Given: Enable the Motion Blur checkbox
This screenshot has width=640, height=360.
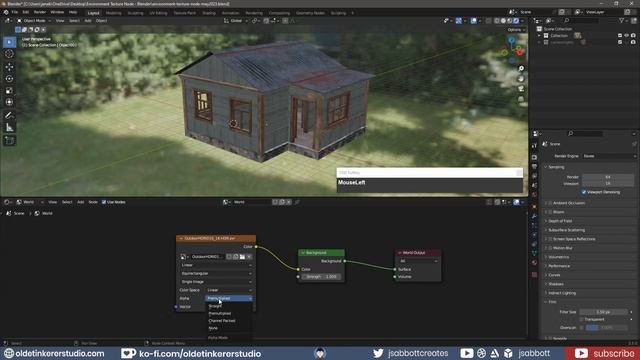Looking at the screenshot, I should (x=550, y=248).
